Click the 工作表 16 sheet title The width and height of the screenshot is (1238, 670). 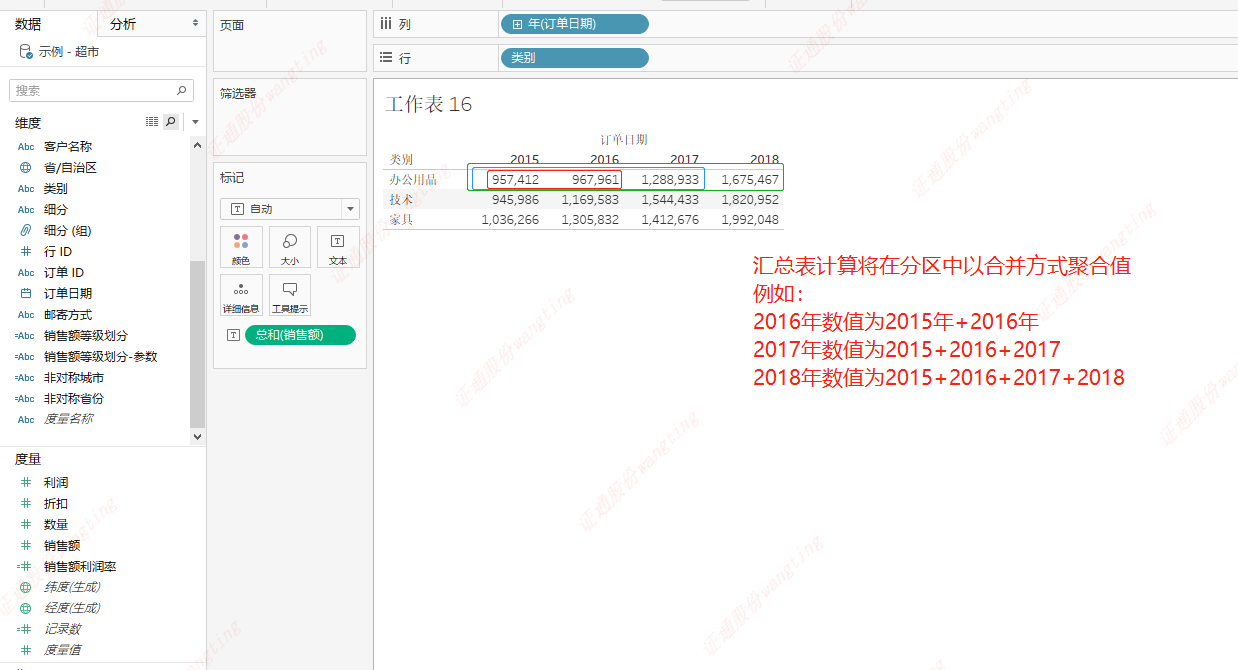tap(429, 104)
